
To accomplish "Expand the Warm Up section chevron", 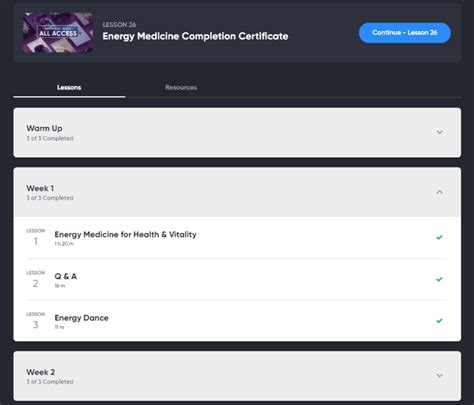I will pos(440,132).
